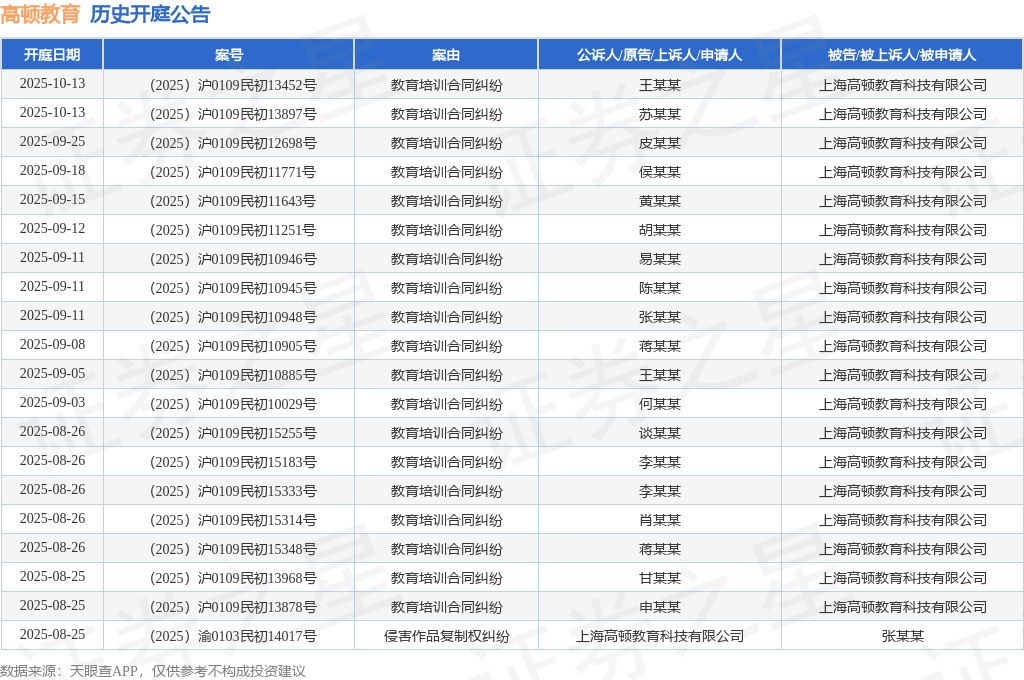Select defendant 张某某 in last row

coord(903,636)
